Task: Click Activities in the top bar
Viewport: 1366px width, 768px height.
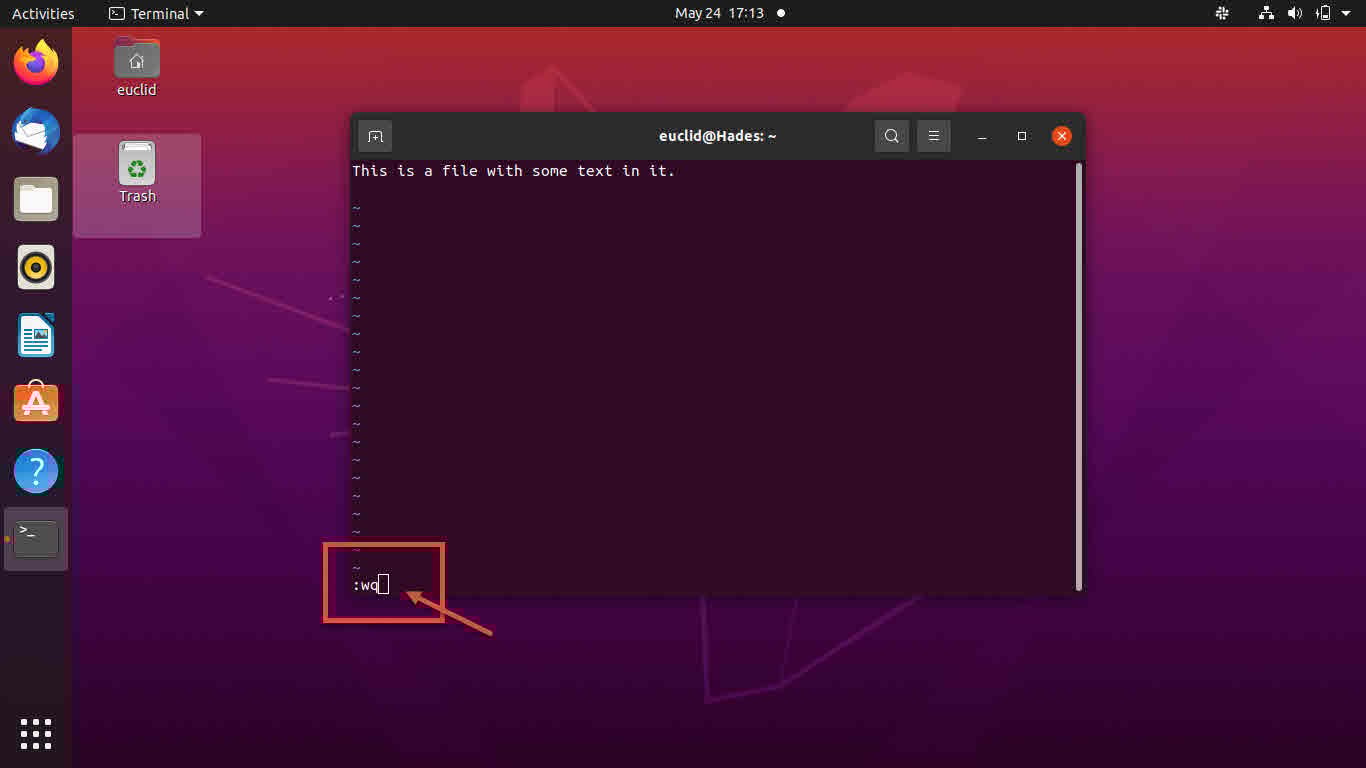Action: (43, 14)
